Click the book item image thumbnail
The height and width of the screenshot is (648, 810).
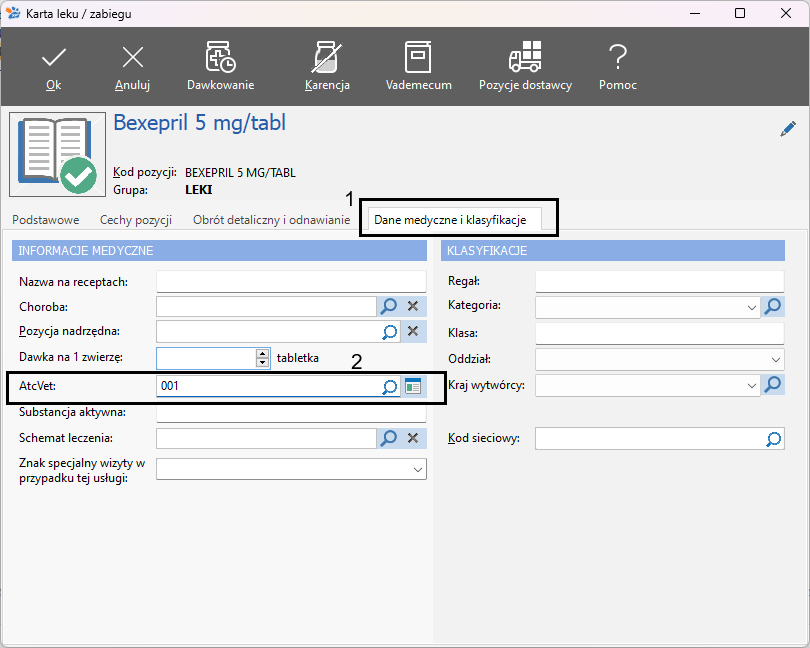coord(57,155)
